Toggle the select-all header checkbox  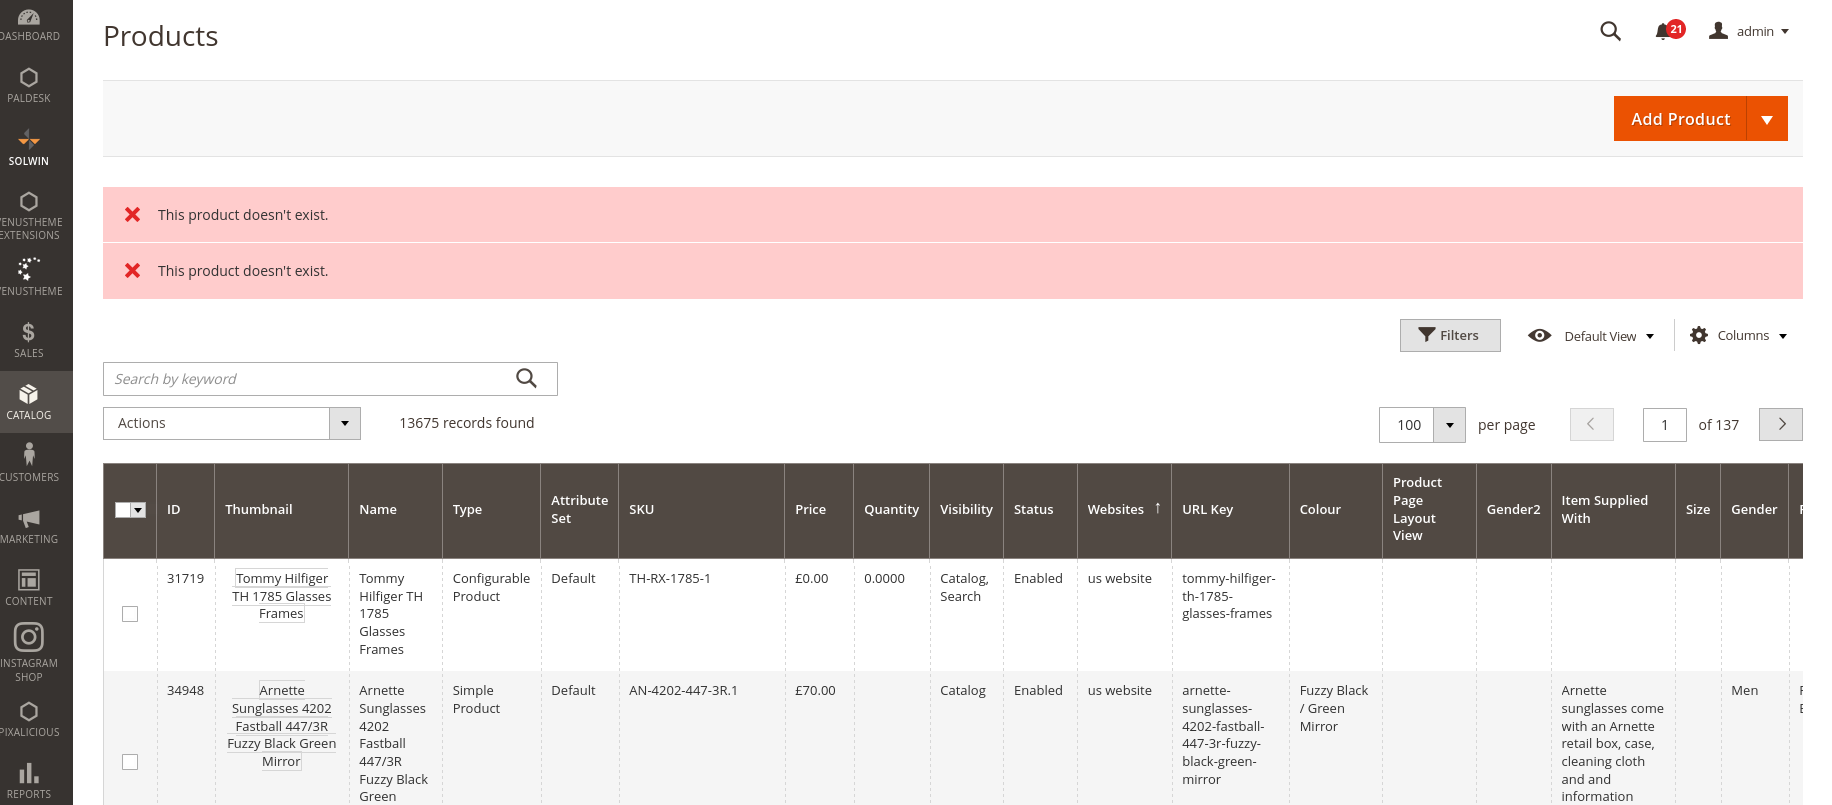[123, 510]
